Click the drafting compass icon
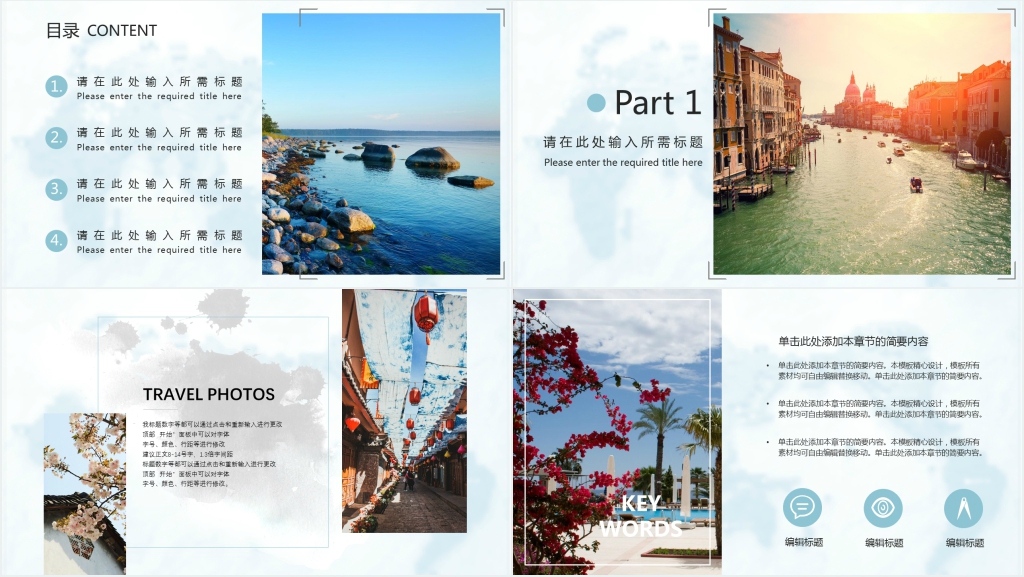The width and height of the screenshot is (1024, 577). [x=963, y=508]
